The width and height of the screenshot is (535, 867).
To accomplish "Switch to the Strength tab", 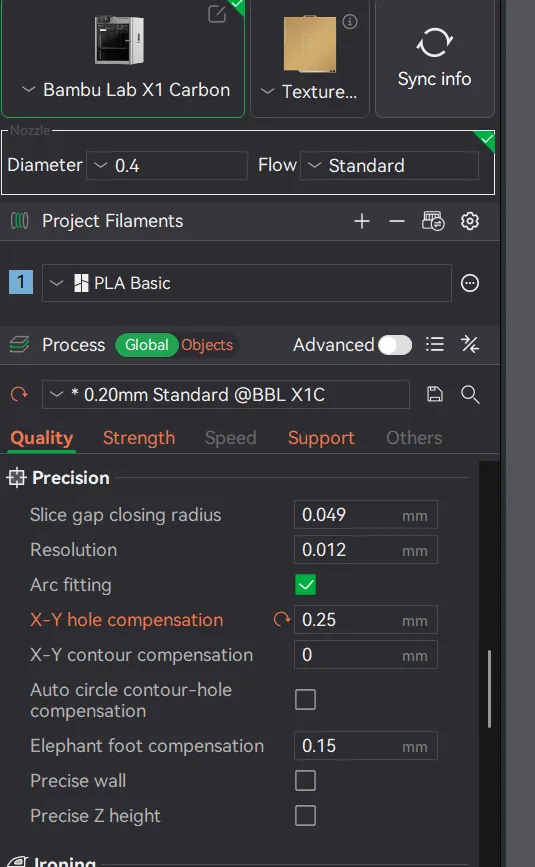I will (139, 438).
